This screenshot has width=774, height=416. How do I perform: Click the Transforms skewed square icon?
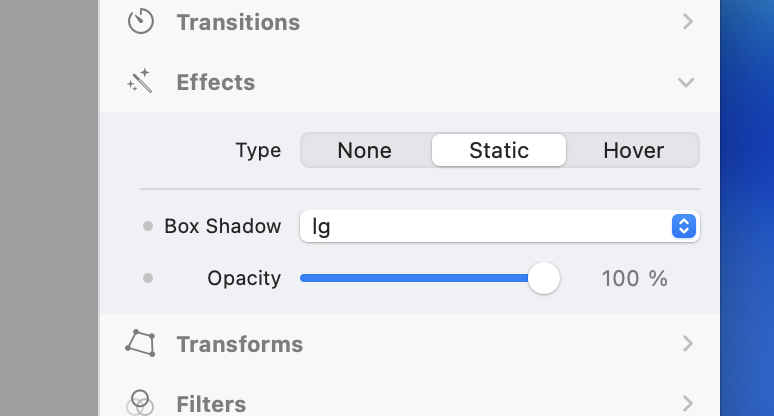pyautogui.click(x=140, y=344)
